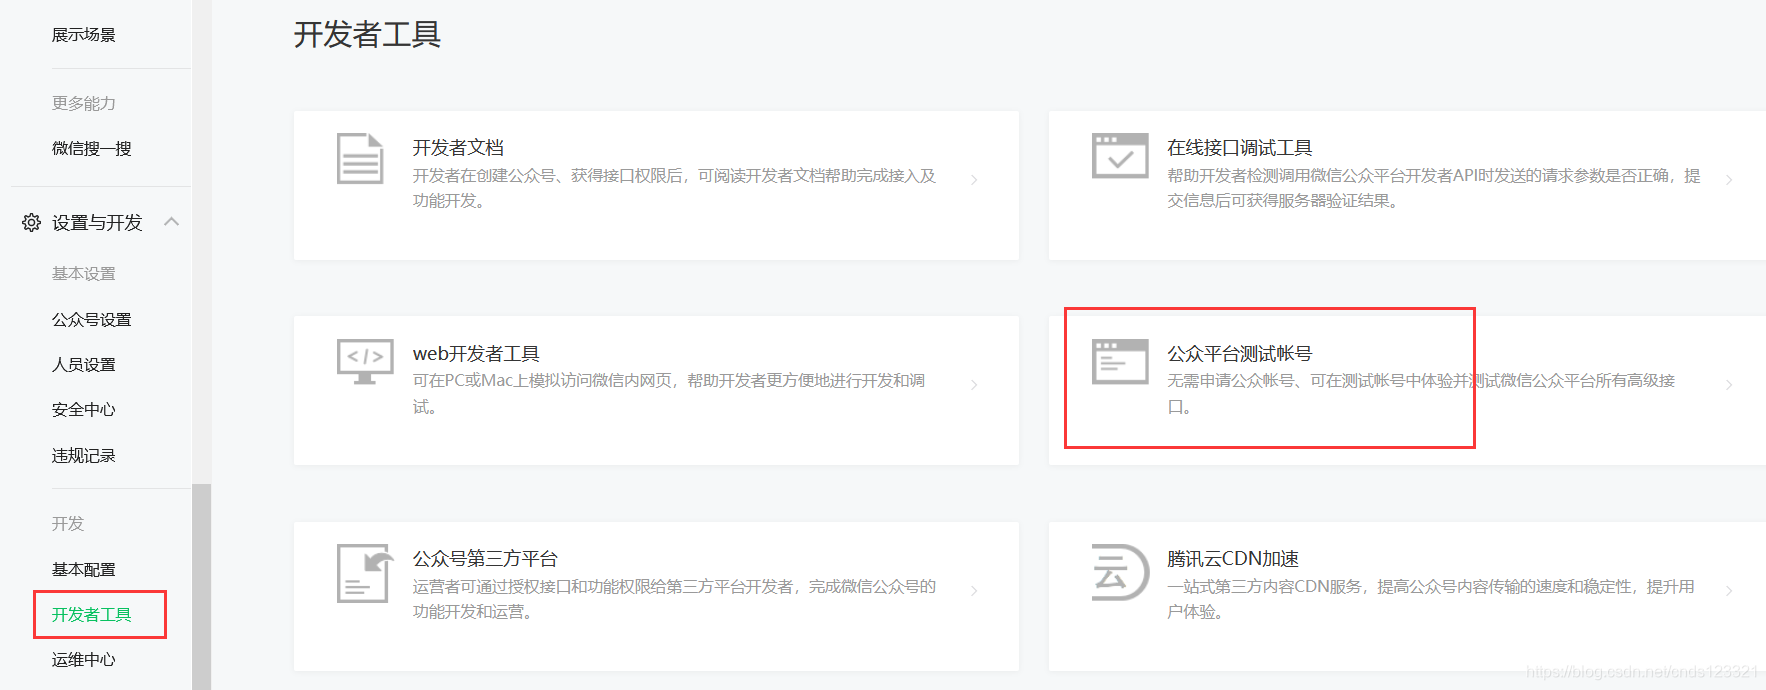This screenshot has width=1766, height=690.
Task: Click the 开发者工具 page heading
Action: 367,35
